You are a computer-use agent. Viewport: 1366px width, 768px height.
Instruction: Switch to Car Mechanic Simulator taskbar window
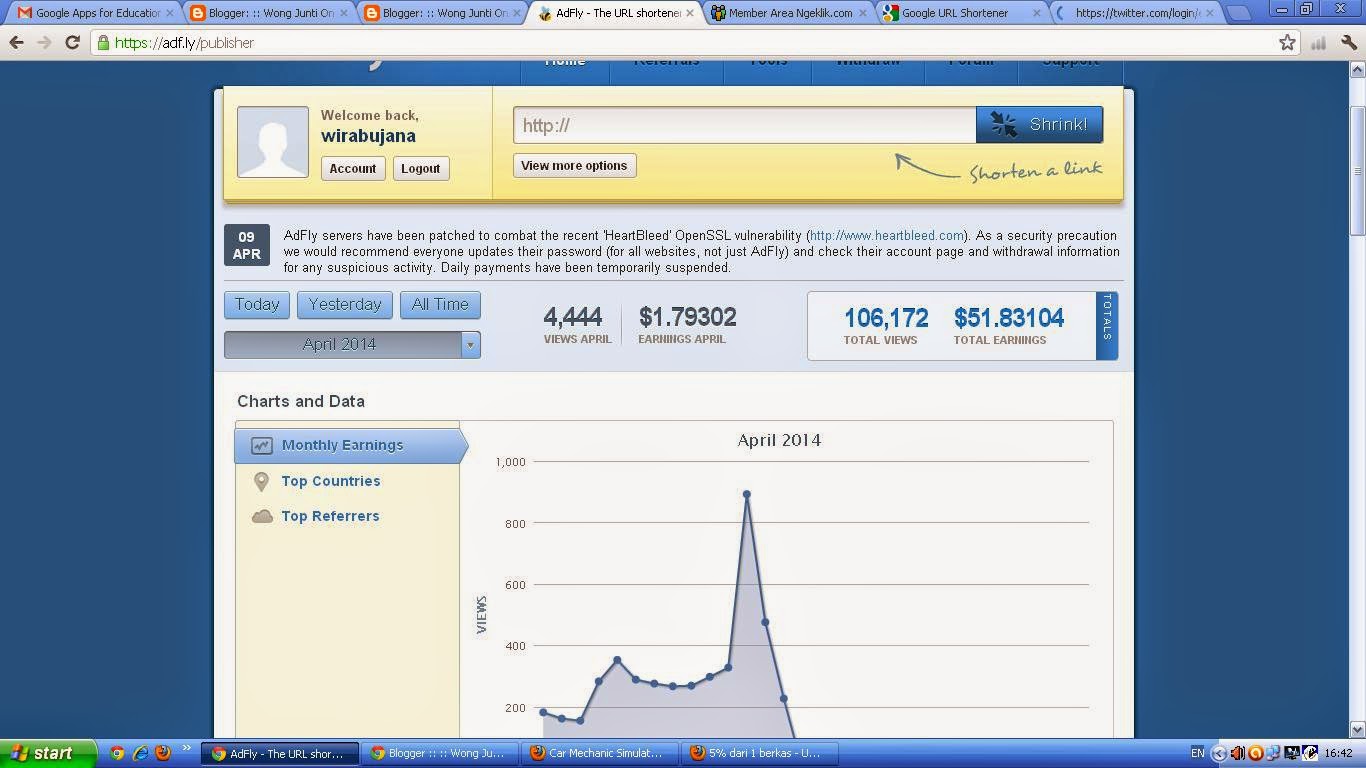click(x=598, y=753)
